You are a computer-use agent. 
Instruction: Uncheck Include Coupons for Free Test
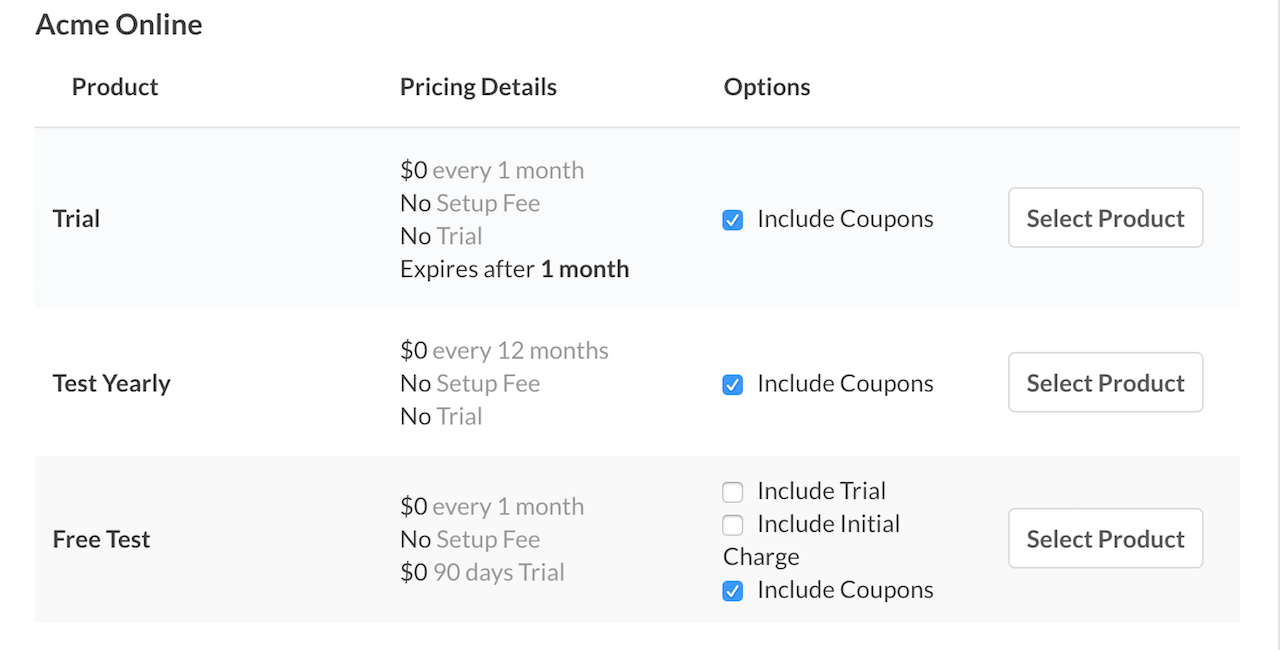pyautogui.click(x=732, y=590)
